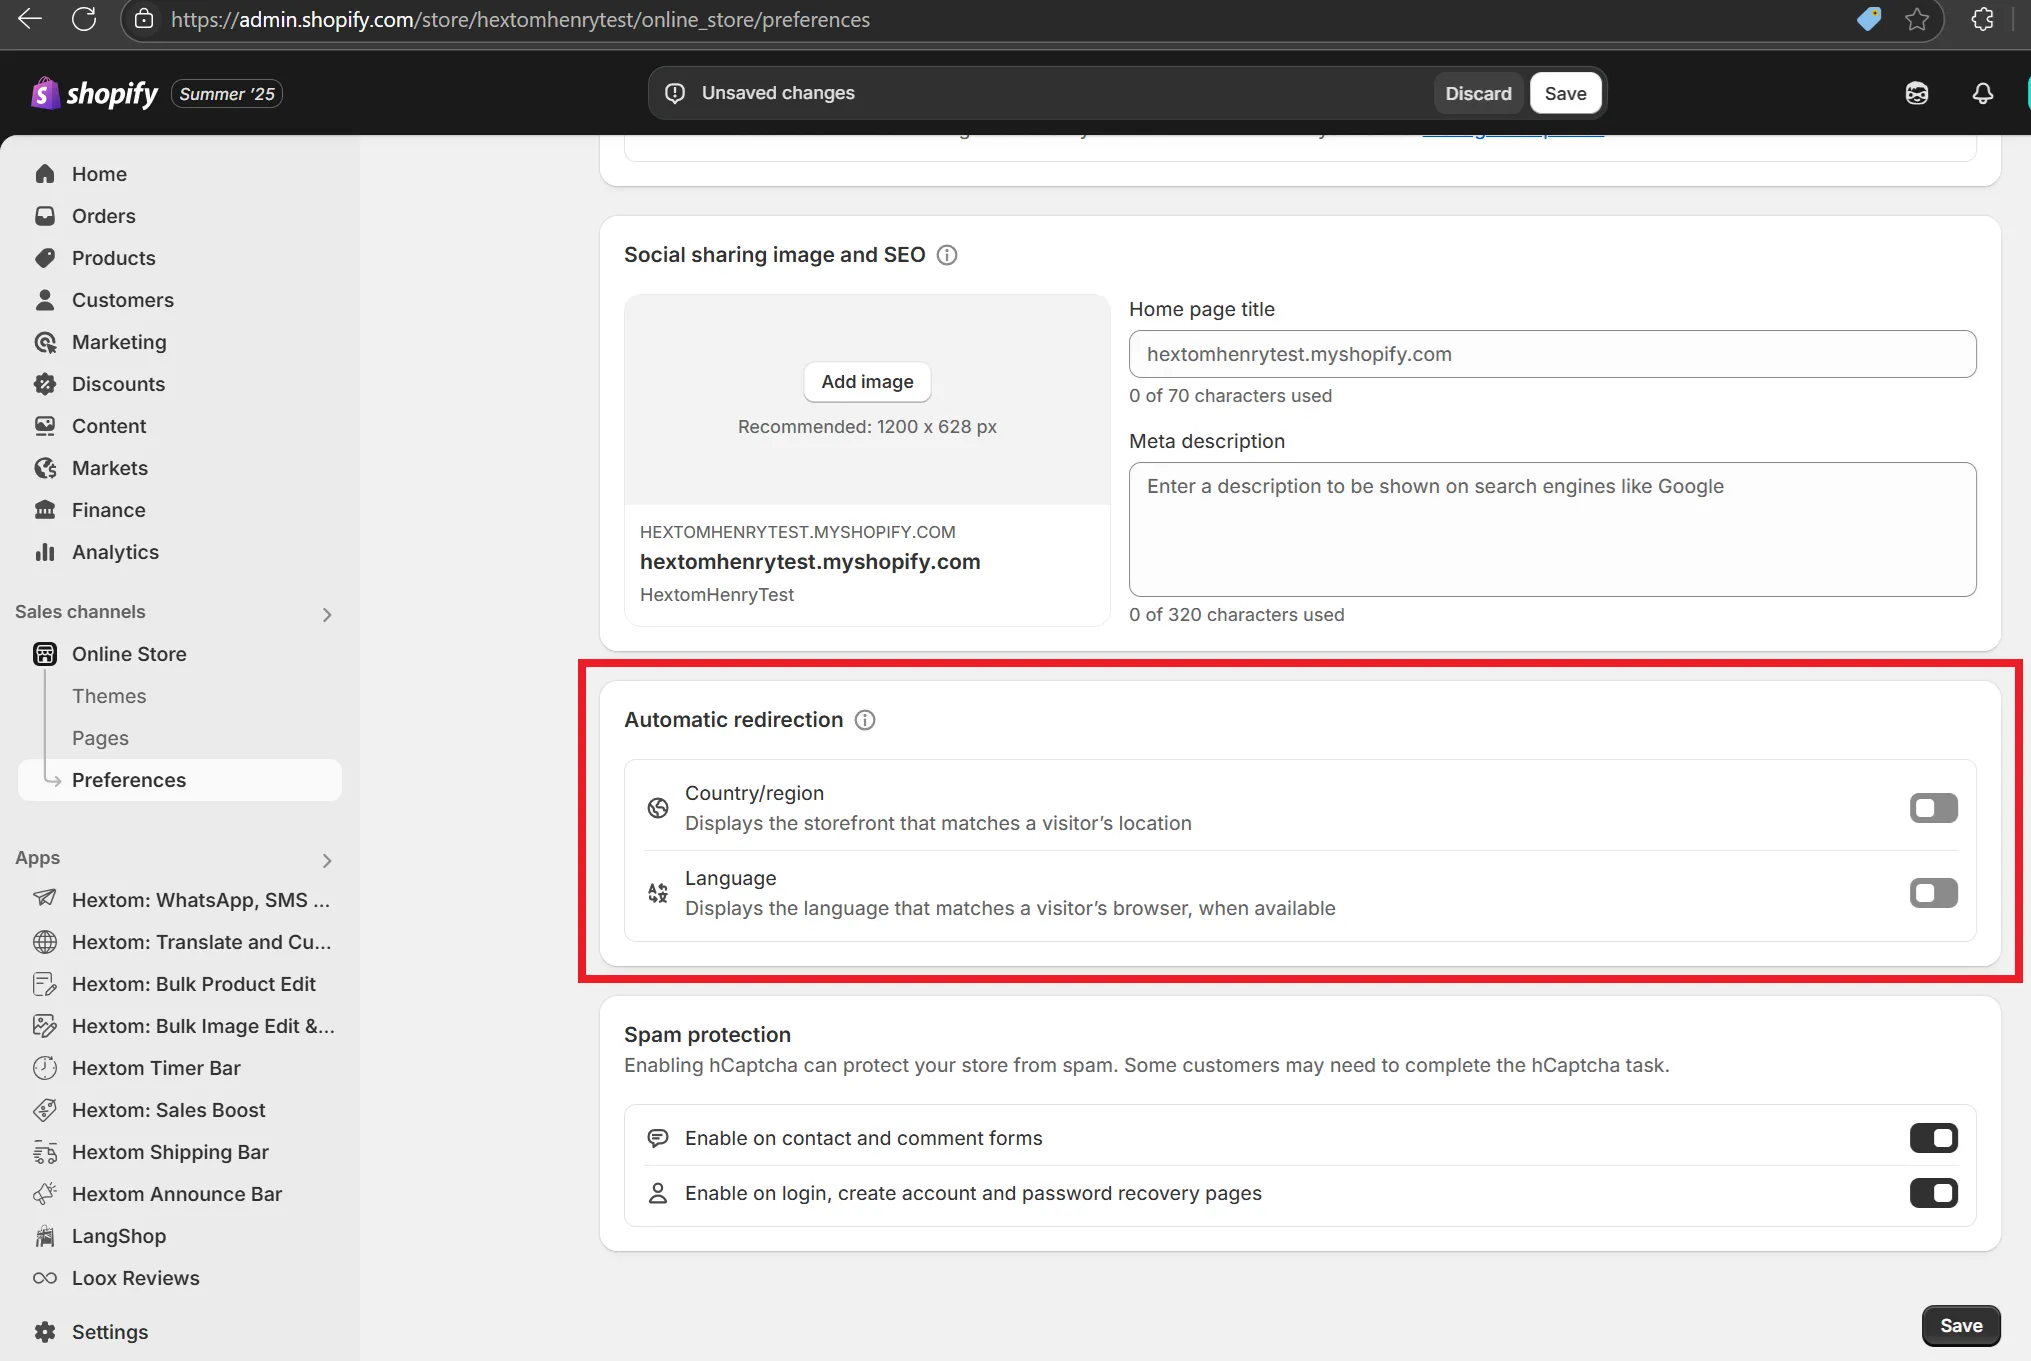Expand the Sales channels chevron
The height and width of the screenshot is (1361, 2031).
pyautogui.click(x=327, y=614)
